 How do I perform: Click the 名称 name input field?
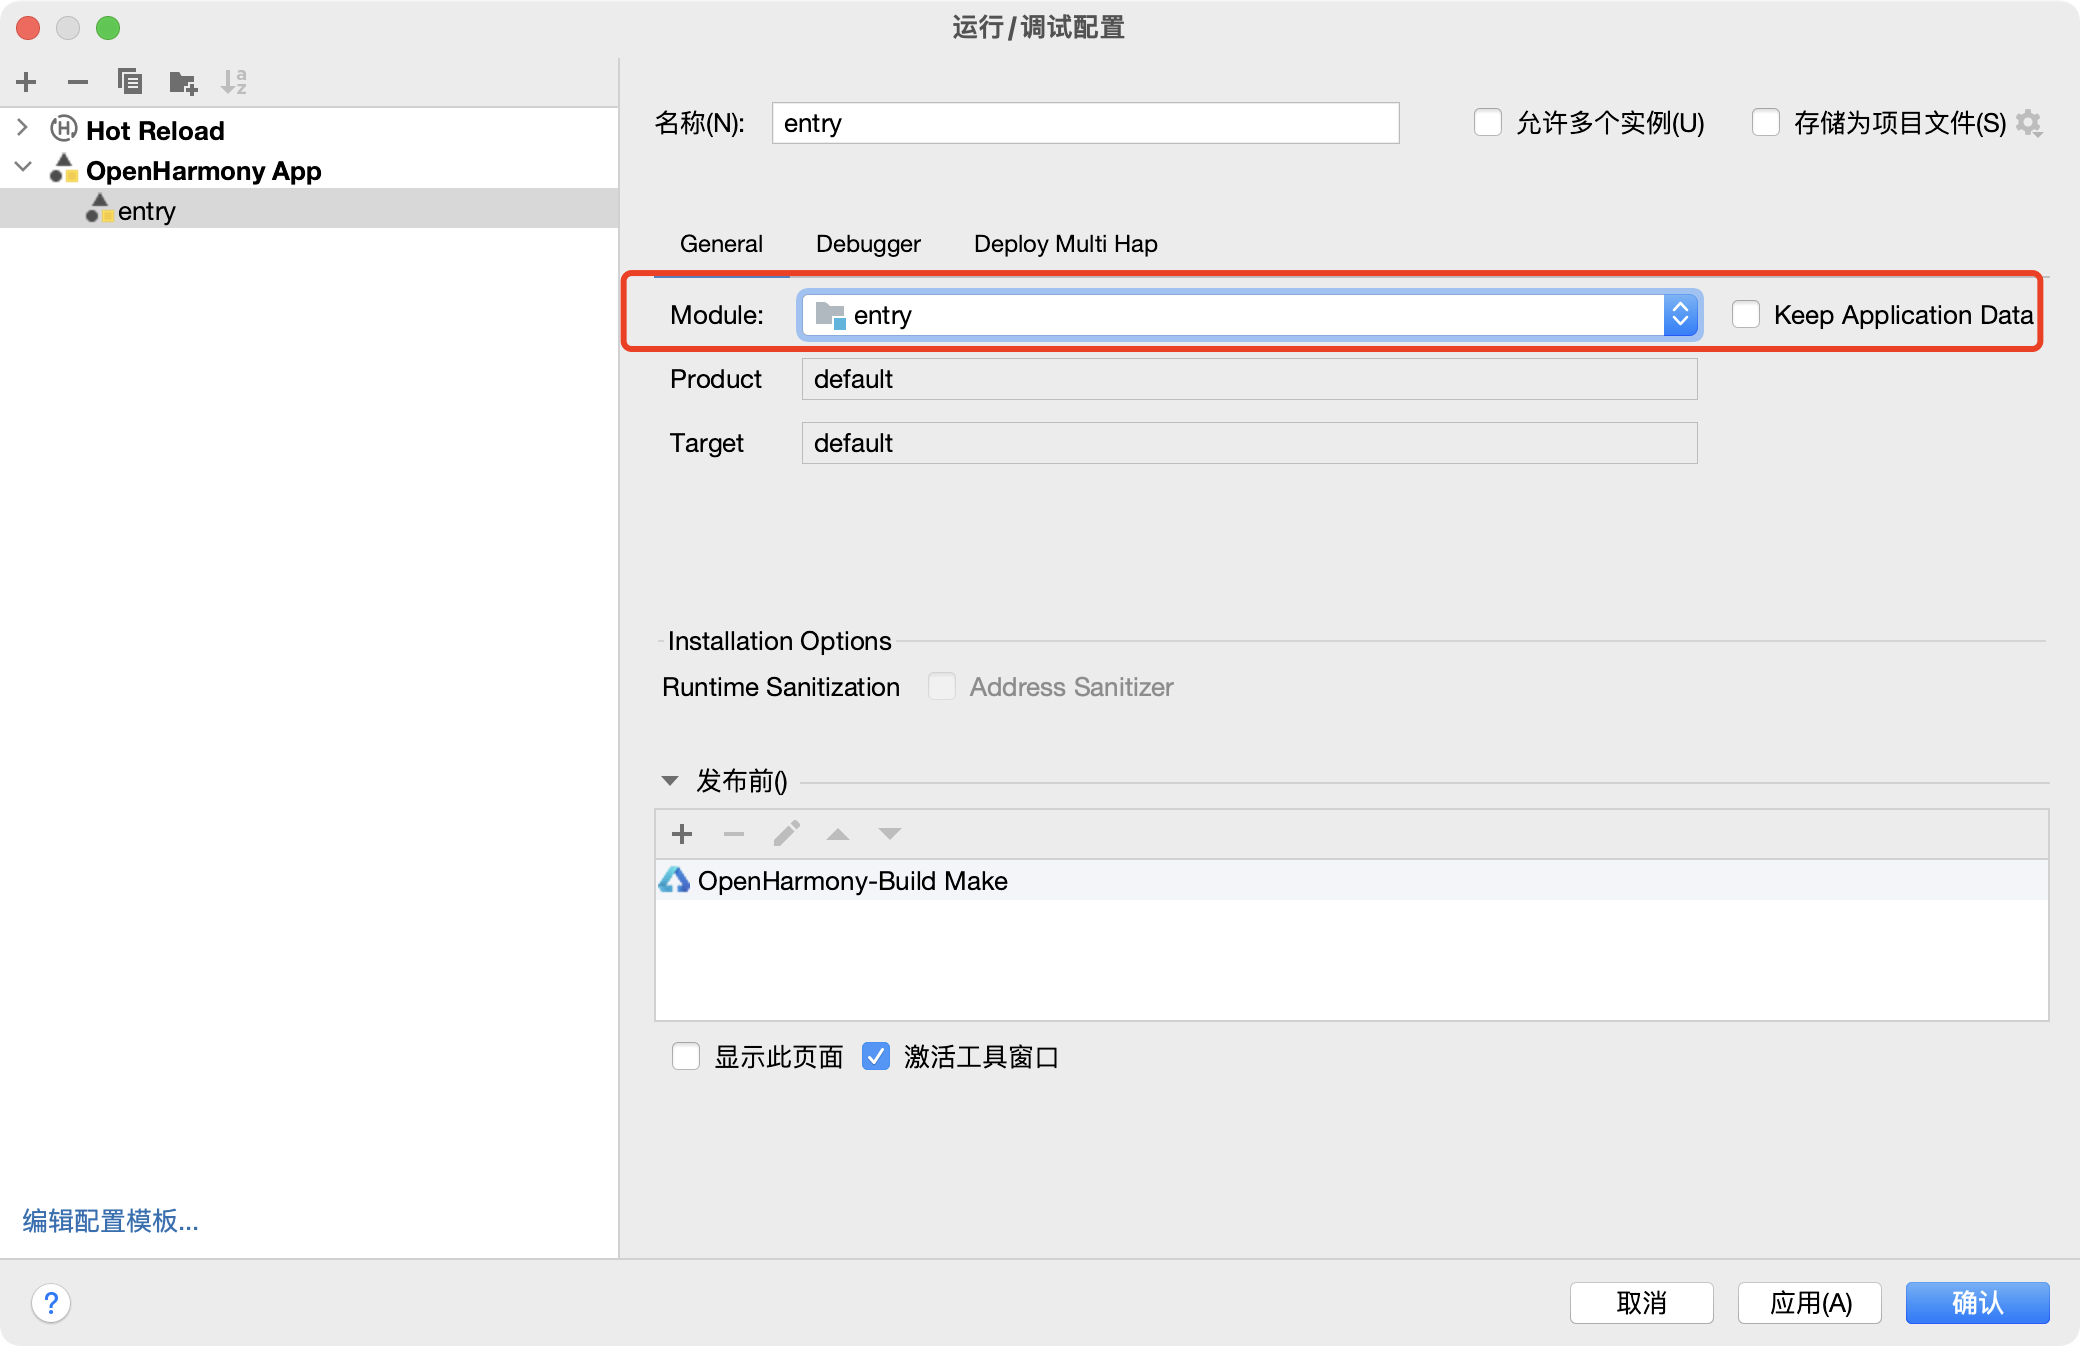click(1085, 123)
